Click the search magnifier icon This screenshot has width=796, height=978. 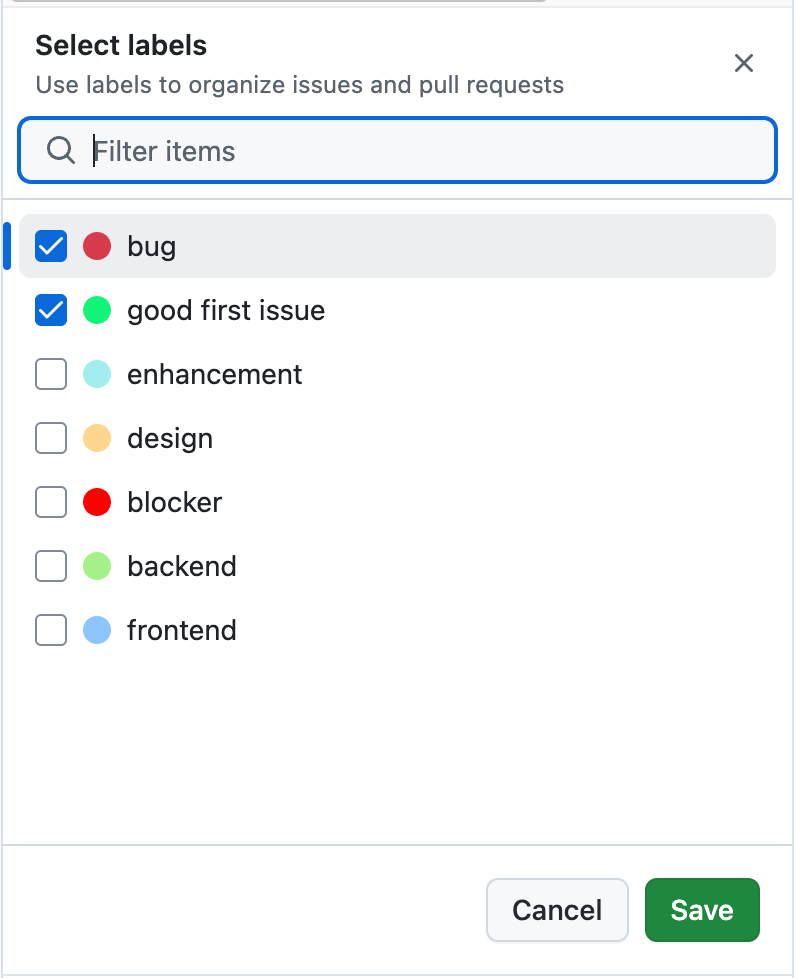(x=61, y=151)
